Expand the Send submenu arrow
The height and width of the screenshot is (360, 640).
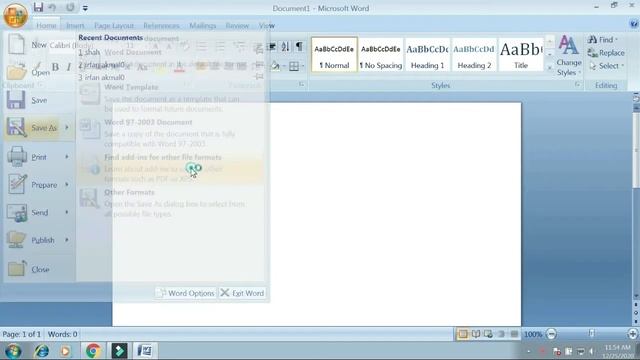click(67, 212)
